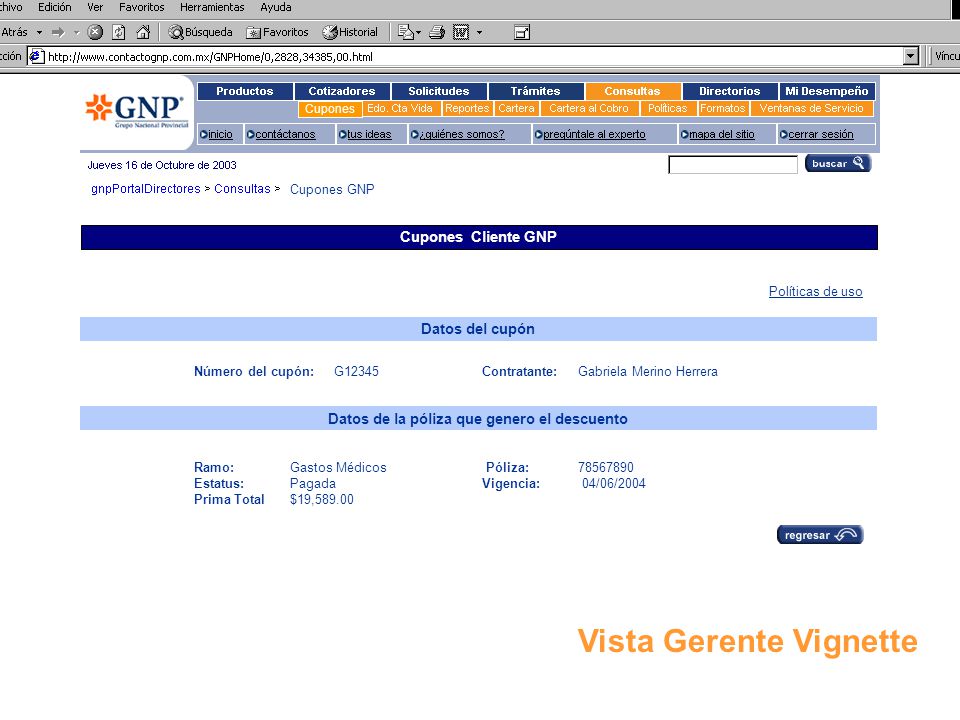Click the regresar button
Screen dimensions: 960x720
[820, 534]
